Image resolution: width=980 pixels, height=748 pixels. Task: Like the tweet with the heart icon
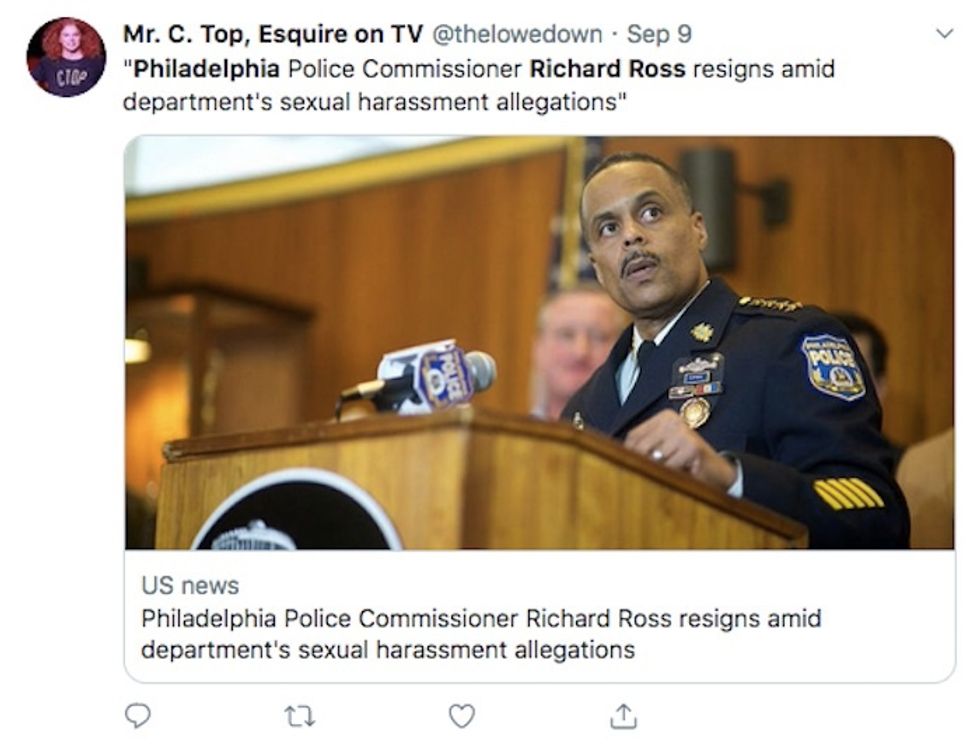462,716
